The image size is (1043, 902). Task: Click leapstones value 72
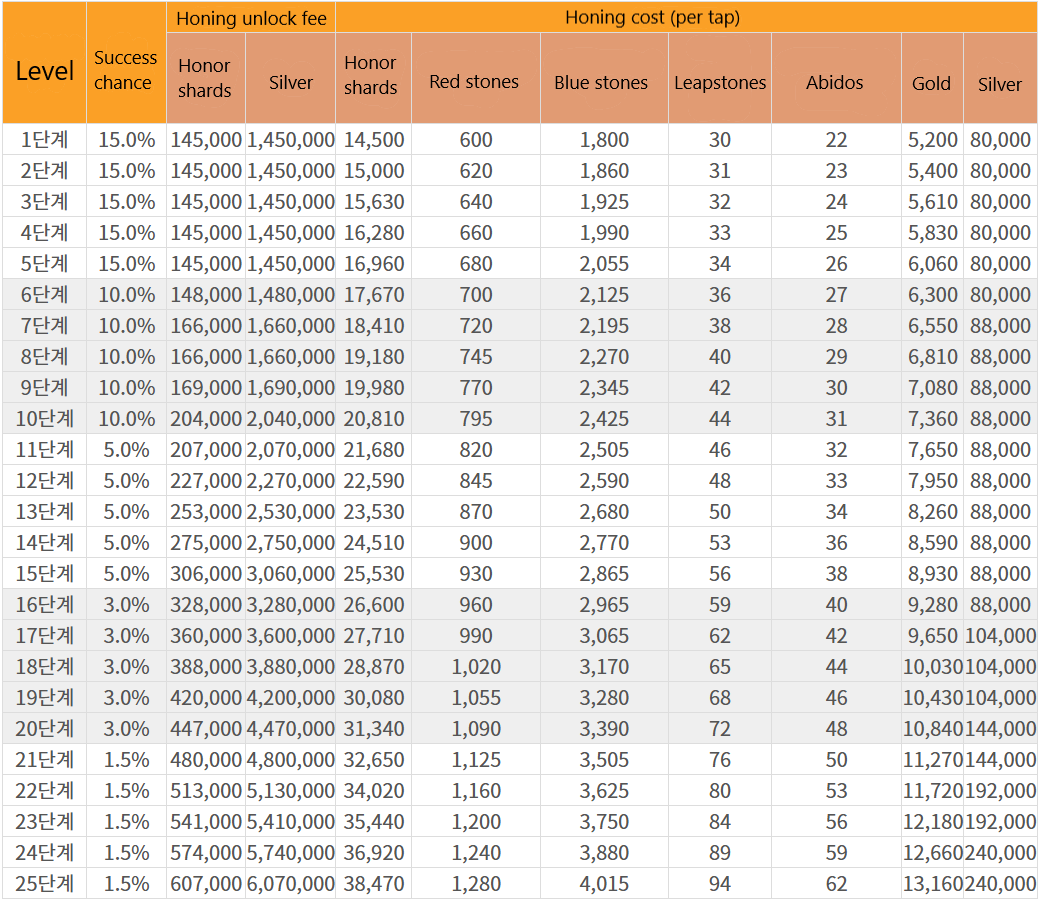(720, 728)
